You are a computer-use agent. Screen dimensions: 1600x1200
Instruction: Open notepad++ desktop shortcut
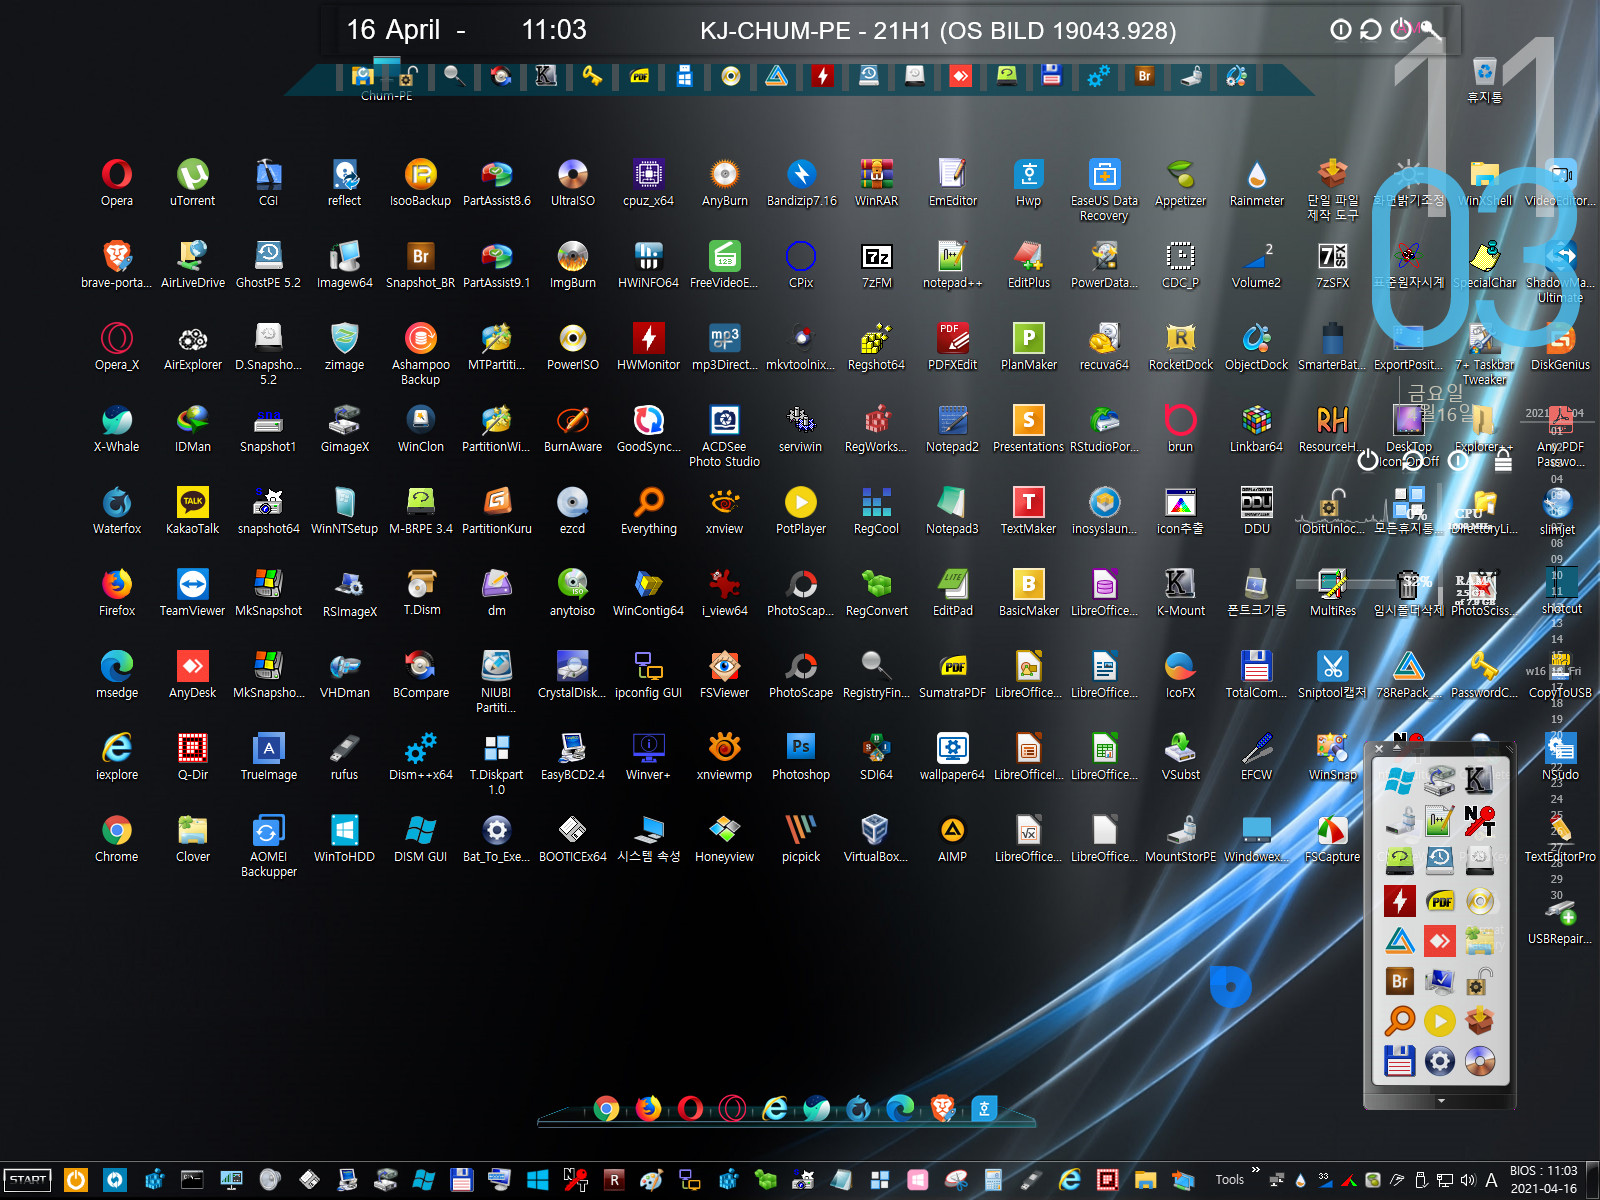(x=952, y=264)
